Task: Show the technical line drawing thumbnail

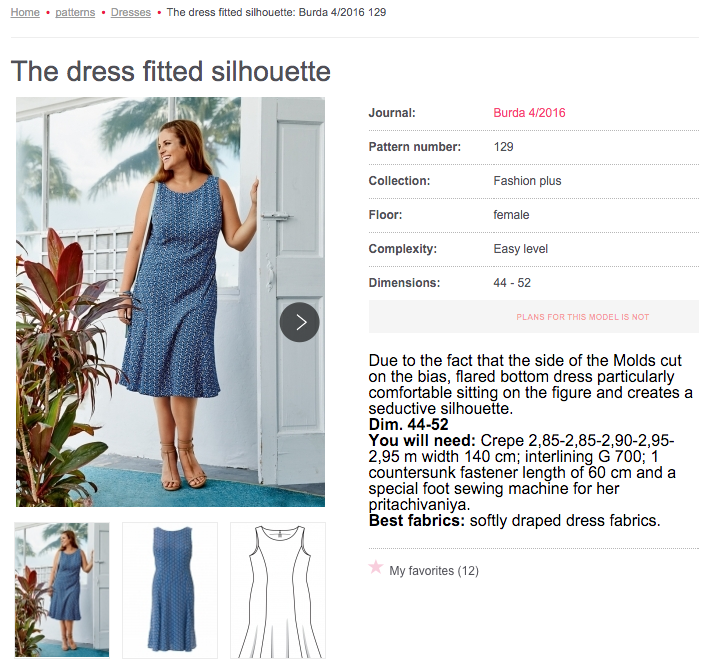Action: pos(278,589)
